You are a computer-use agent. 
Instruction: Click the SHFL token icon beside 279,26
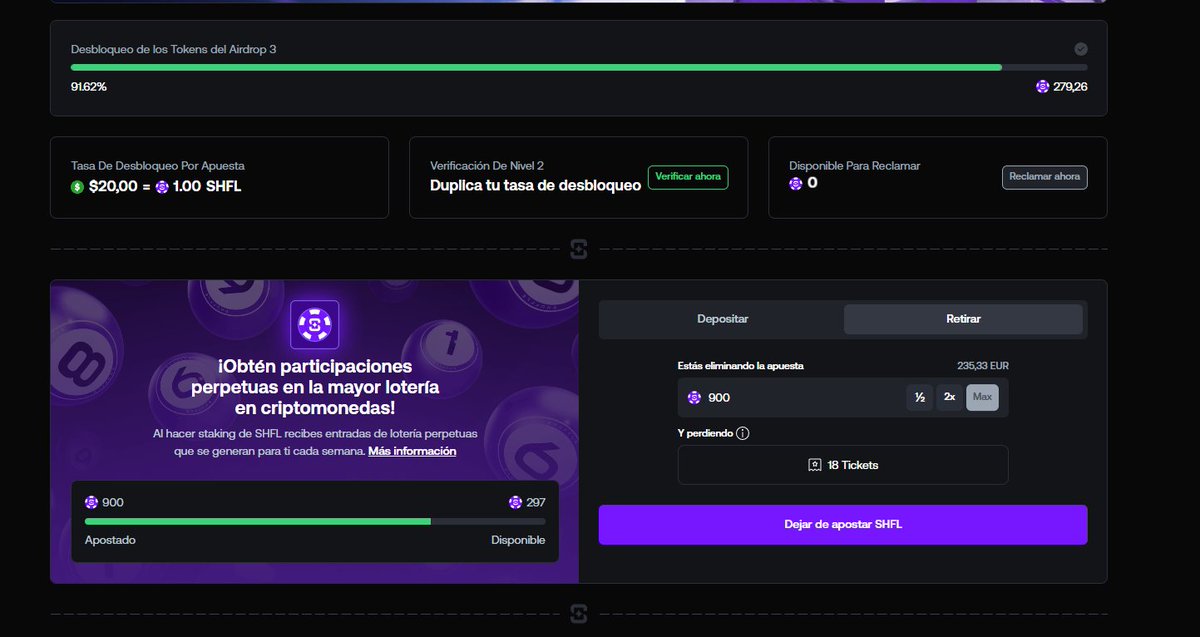[x=1043, y=87]
